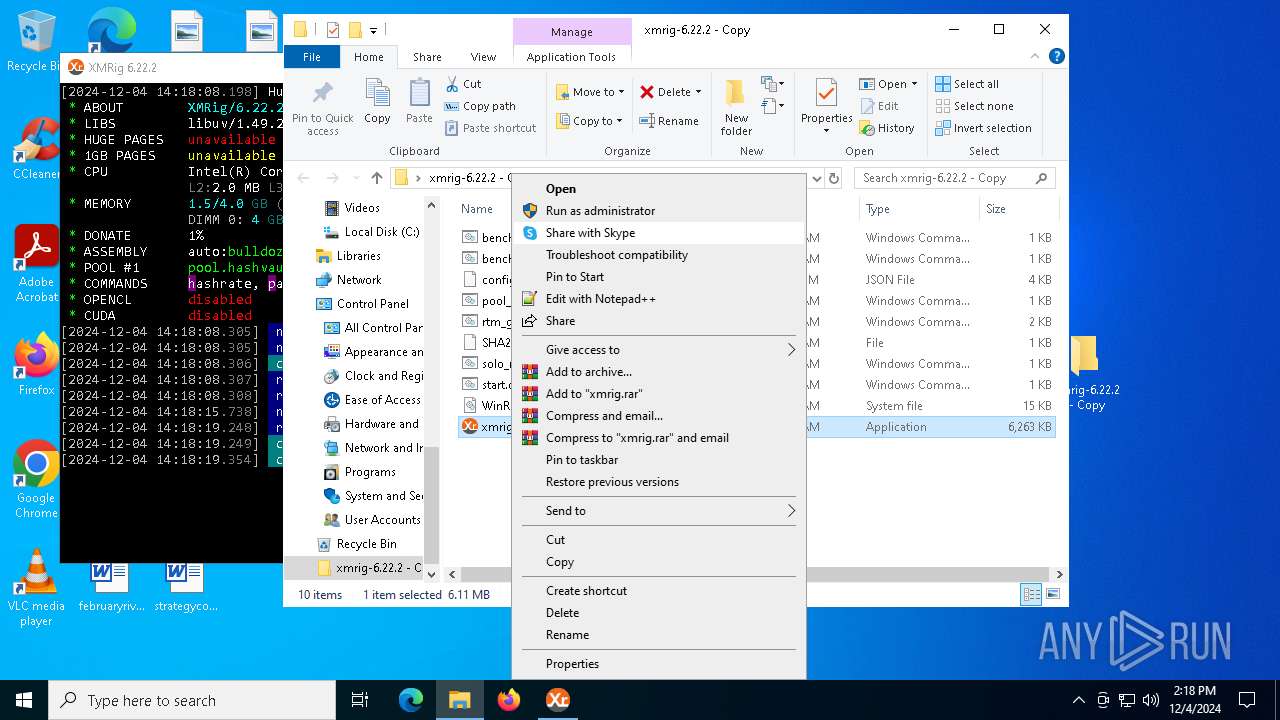Choose Properties in context menu
Screen dimensions: 1280x720
click(659, 664)
